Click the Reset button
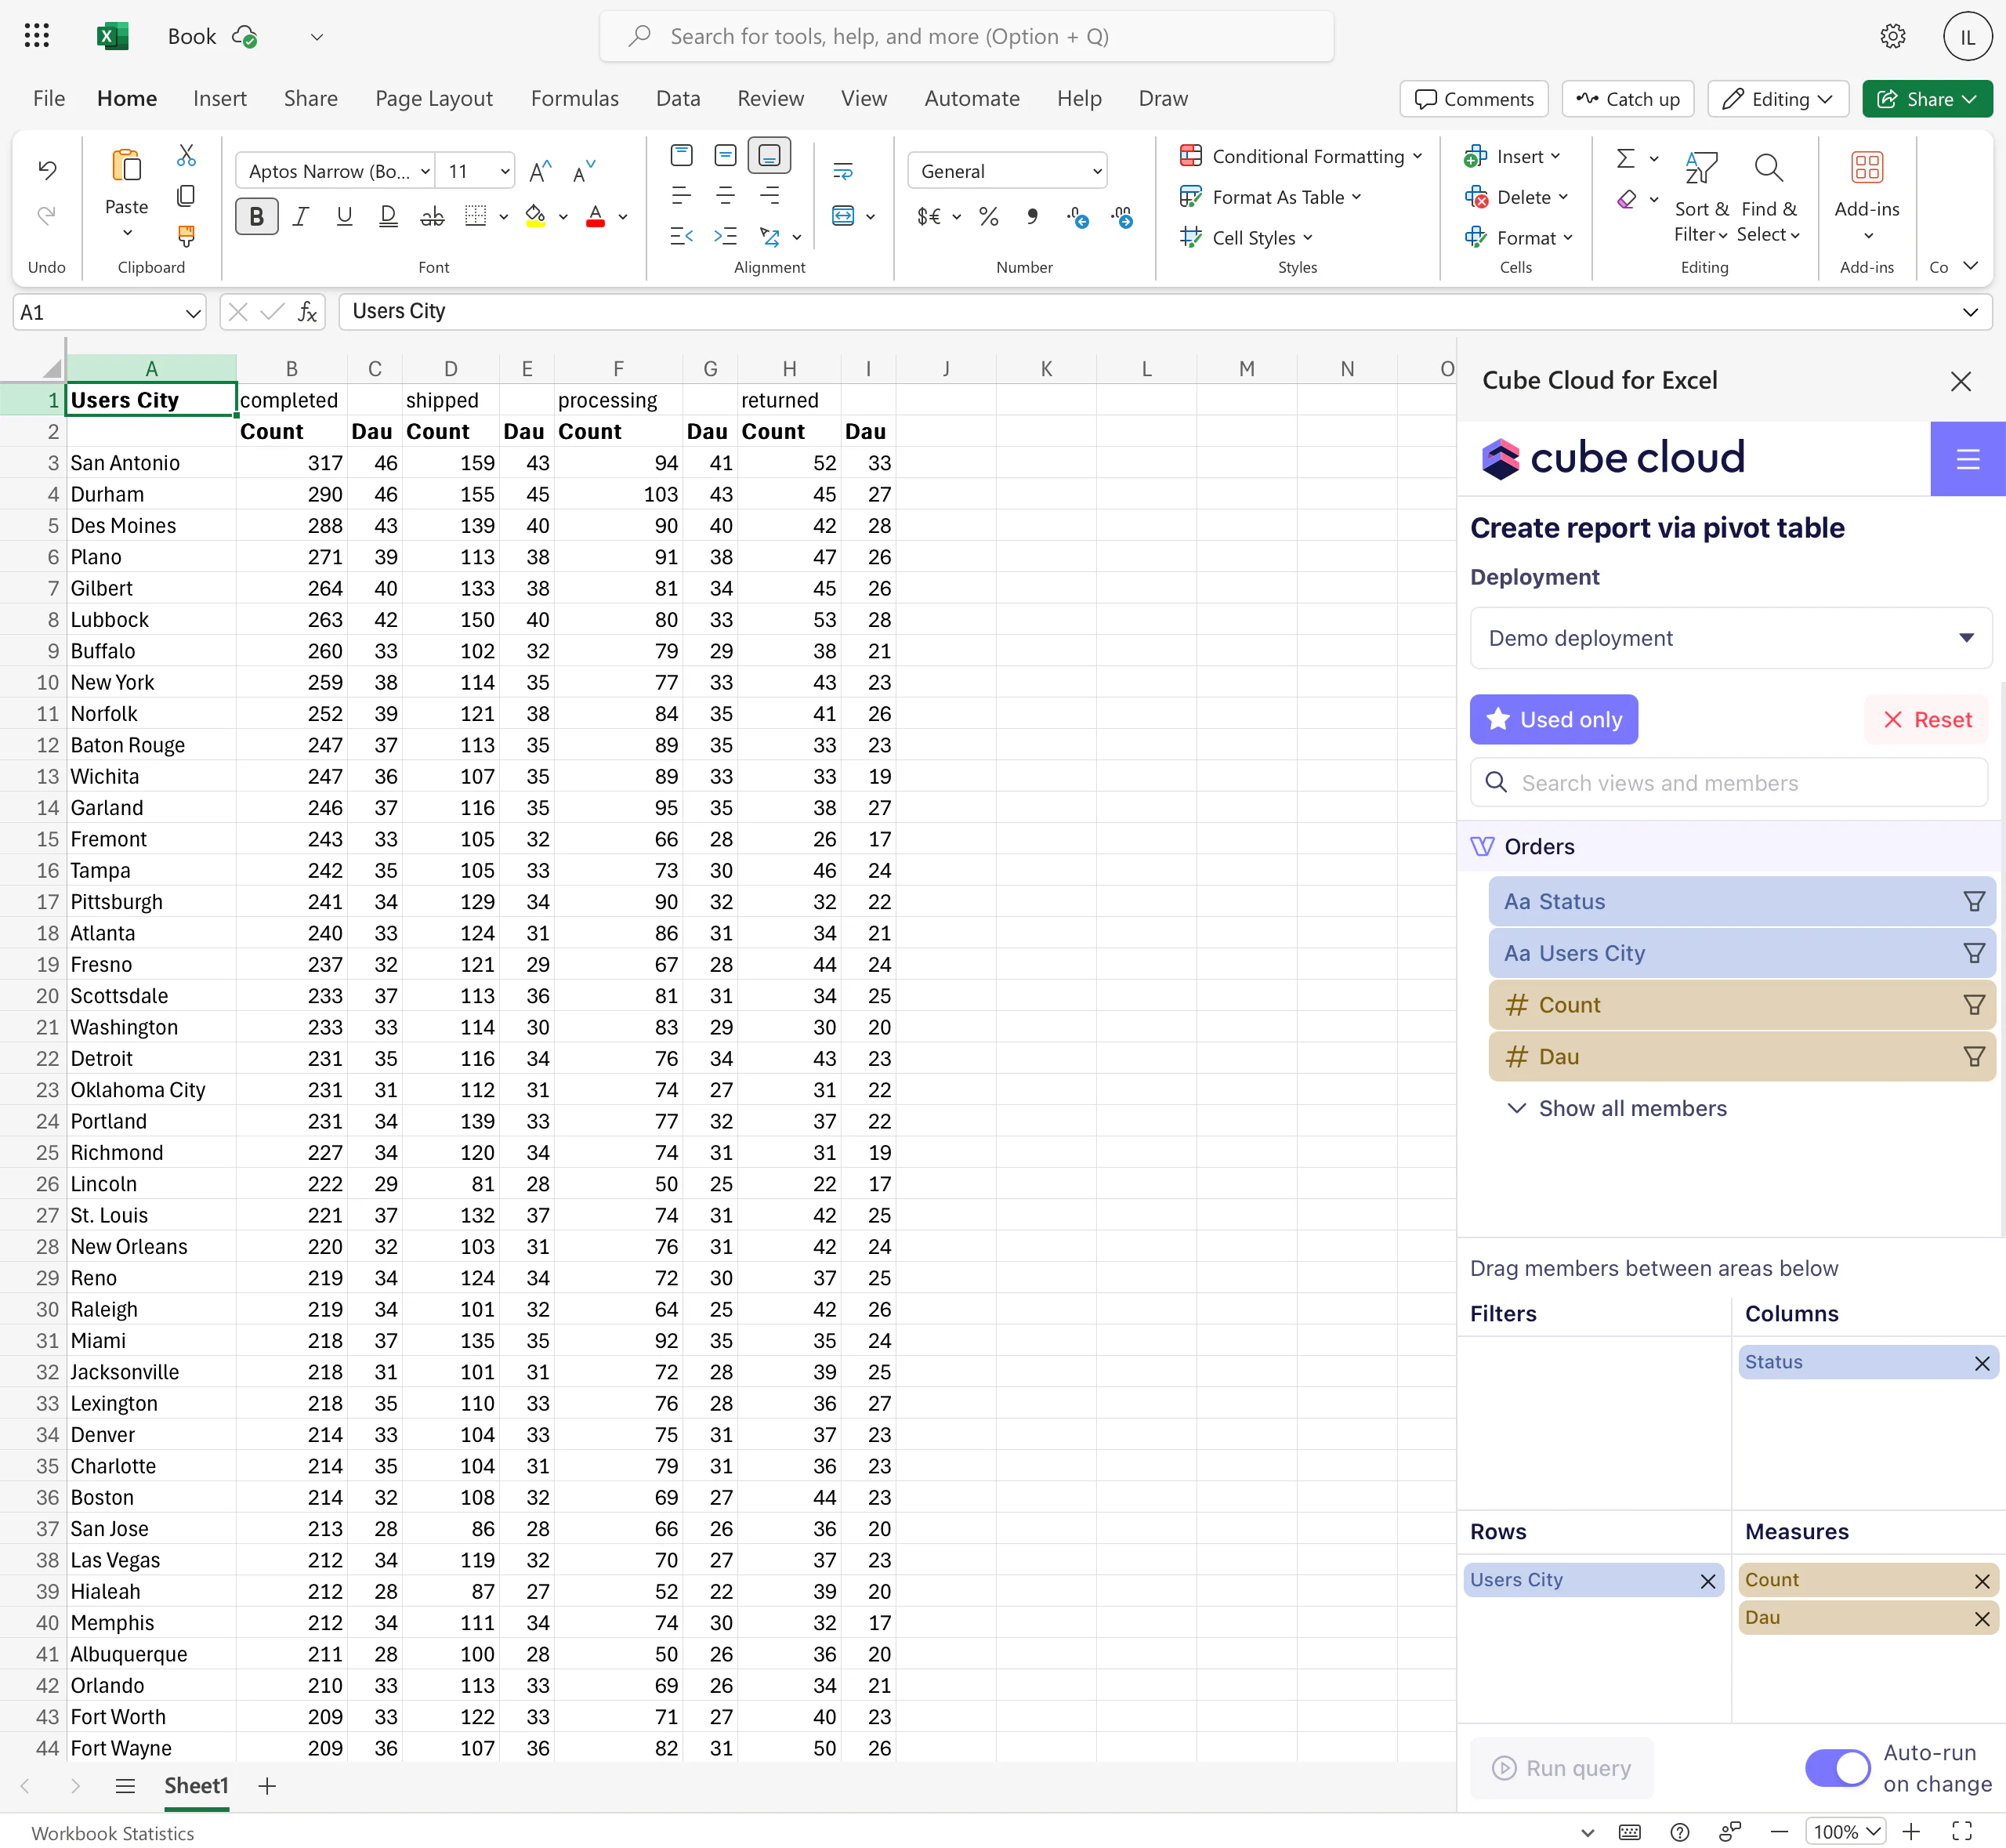Screen dimensions: 2006x1848 (1926, 719)
